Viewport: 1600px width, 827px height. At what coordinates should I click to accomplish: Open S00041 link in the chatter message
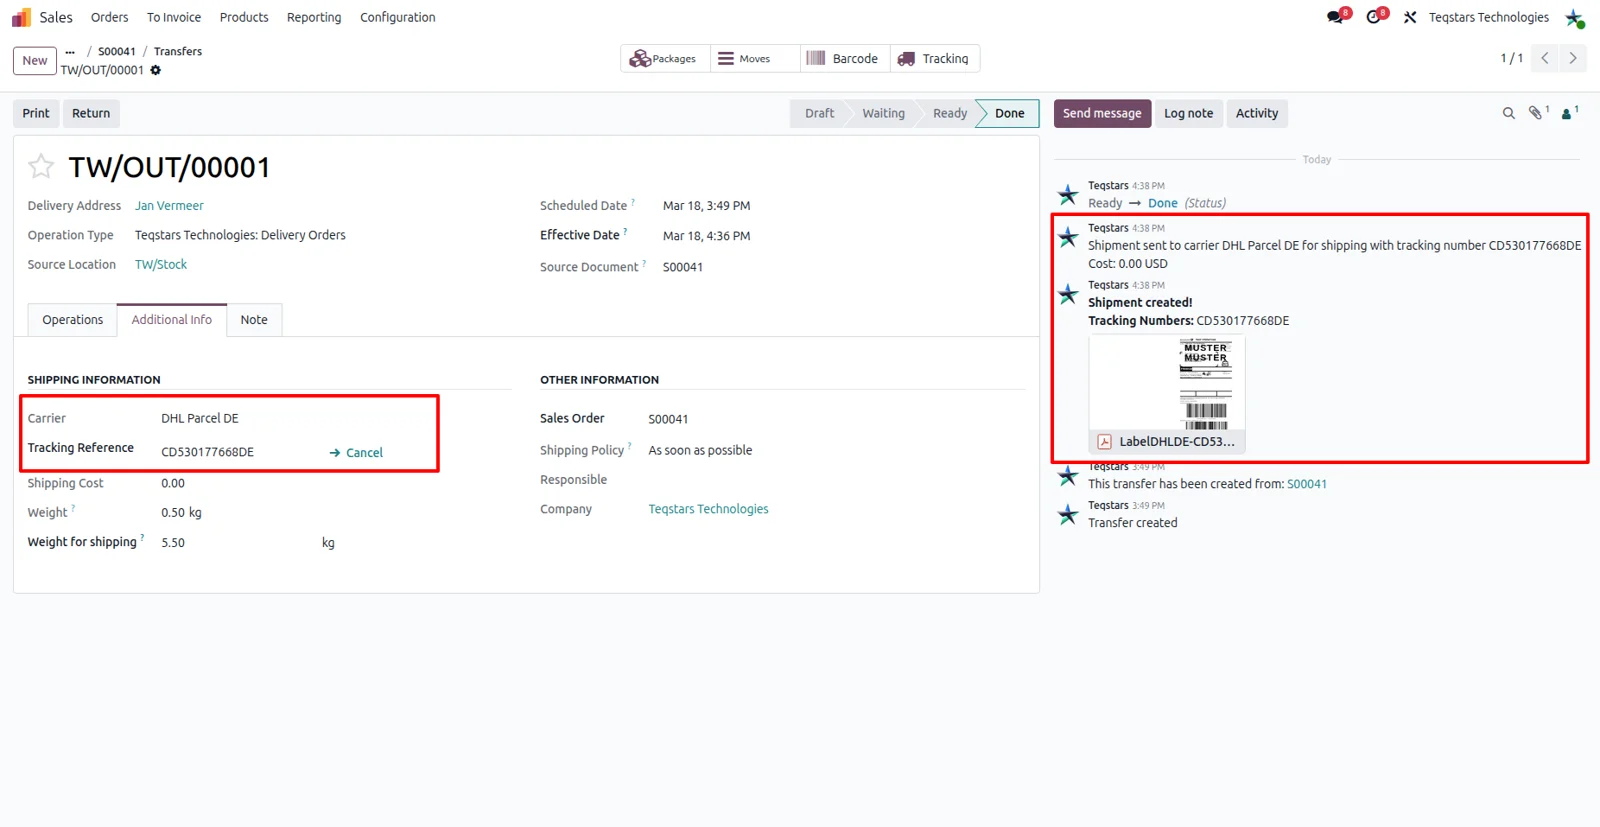click(x=1307, y=484)
